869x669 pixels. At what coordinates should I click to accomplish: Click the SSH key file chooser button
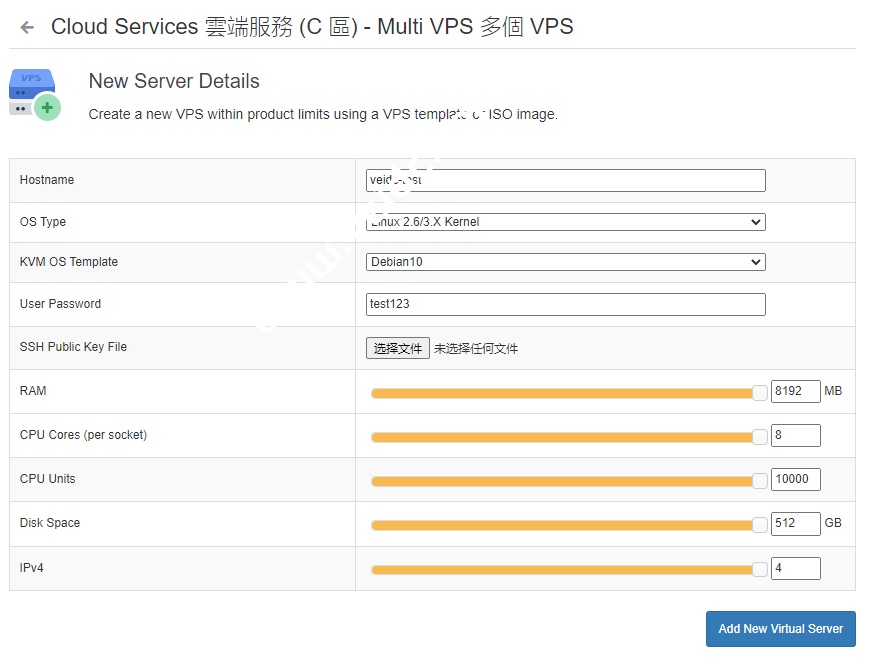tap(398, 348)
